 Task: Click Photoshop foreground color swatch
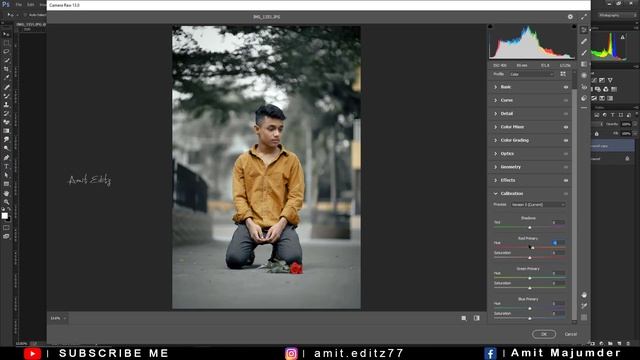[x=4, y=216]
